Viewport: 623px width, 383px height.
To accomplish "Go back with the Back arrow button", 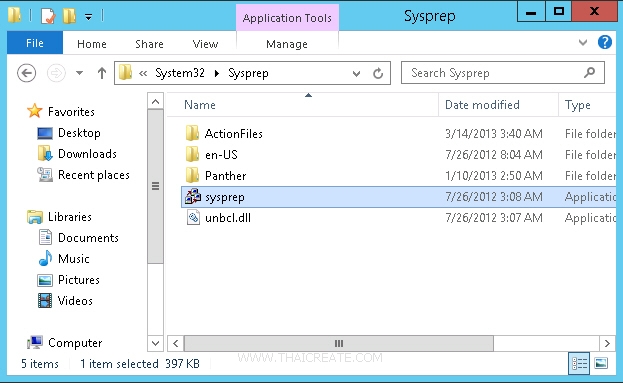I will click(x=27, y=73).
